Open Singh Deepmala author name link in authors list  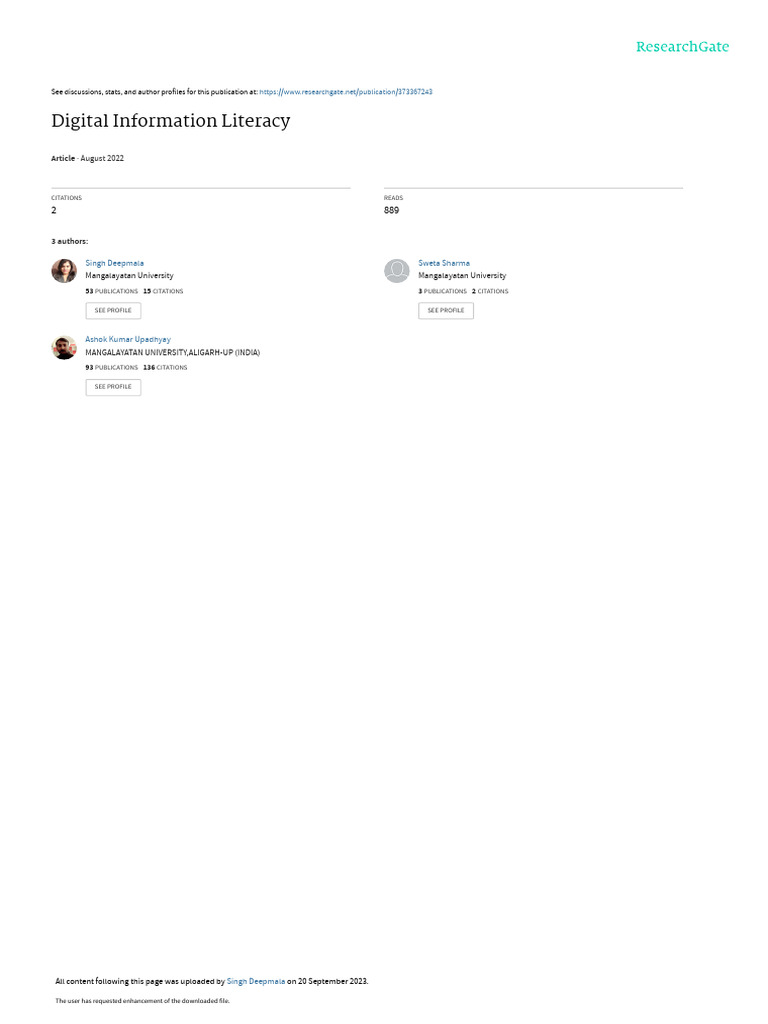click(x=114, y=263)
